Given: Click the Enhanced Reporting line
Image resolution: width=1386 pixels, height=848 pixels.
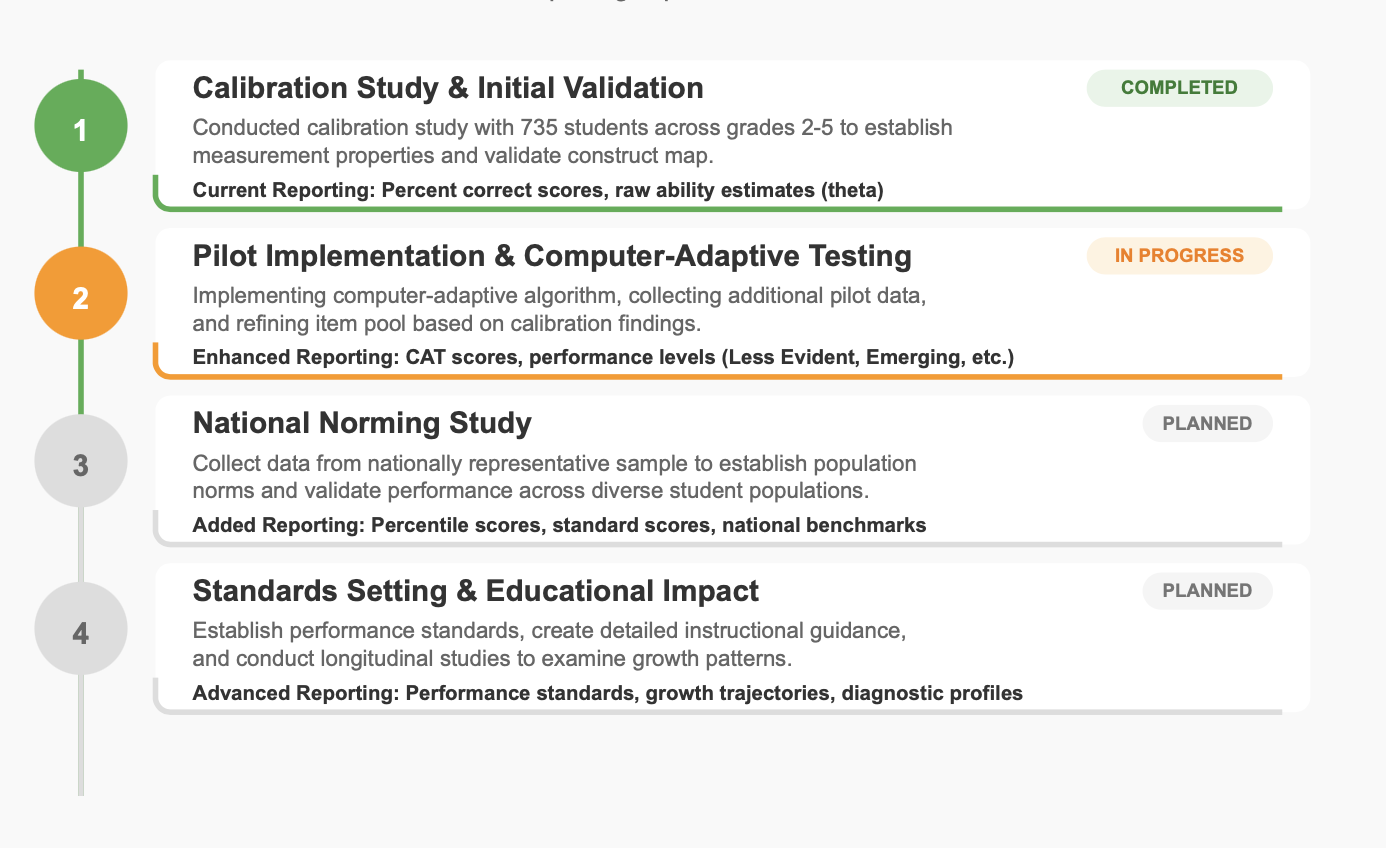Looking at the screenshot, I should (603, 358).
